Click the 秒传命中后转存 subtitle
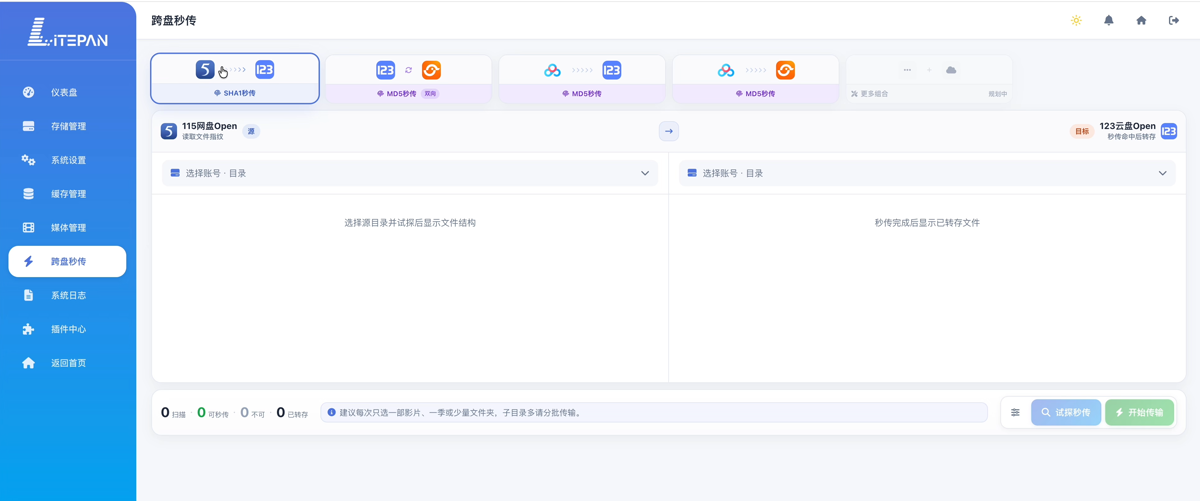The width and height of the screenshot is (1200, 501). pos(1131,137)
